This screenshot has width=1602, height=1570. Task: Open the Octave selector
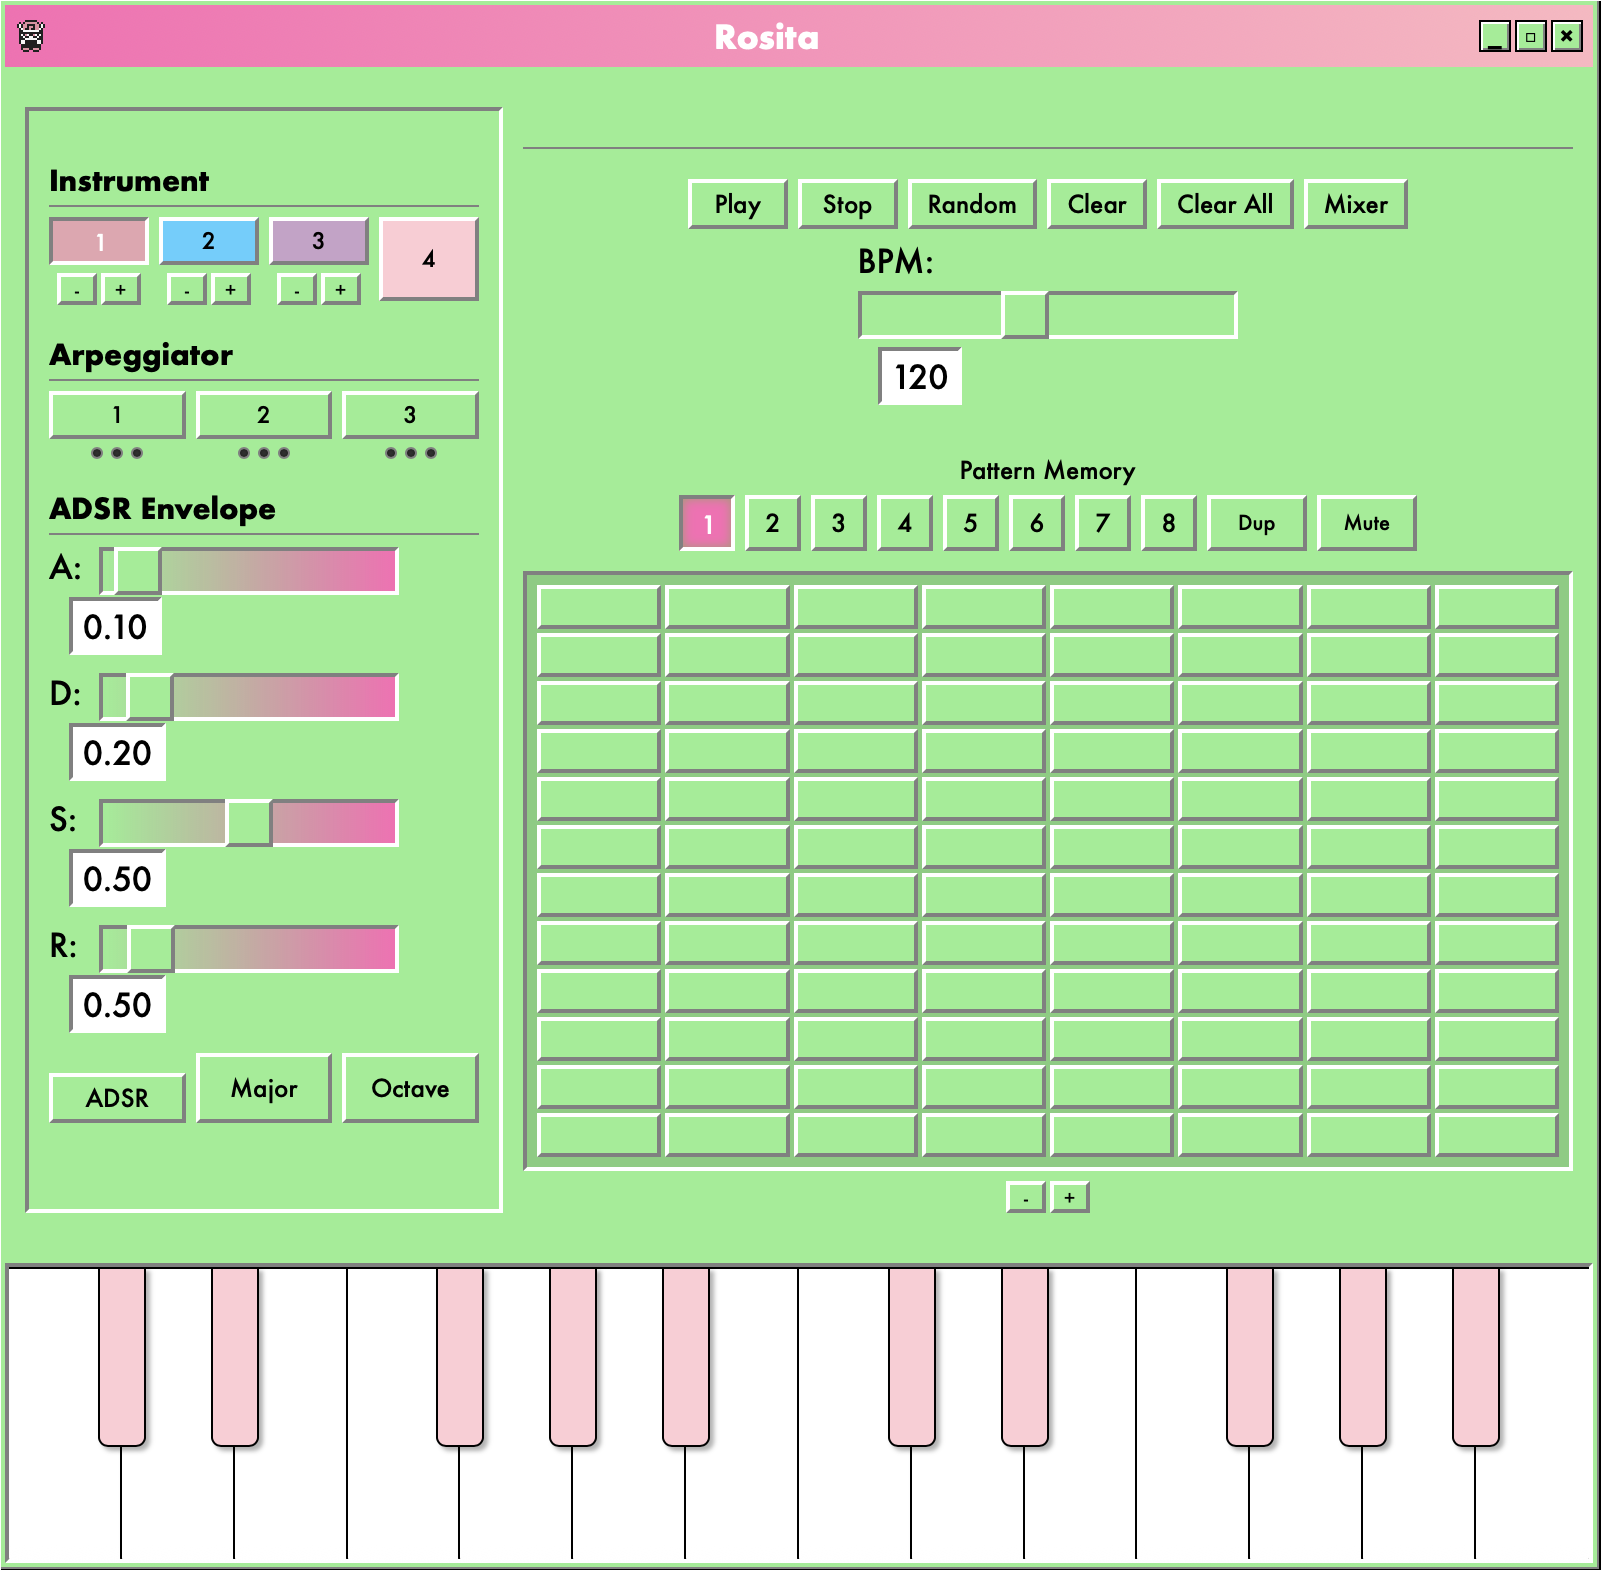(x=409, y=1088)
